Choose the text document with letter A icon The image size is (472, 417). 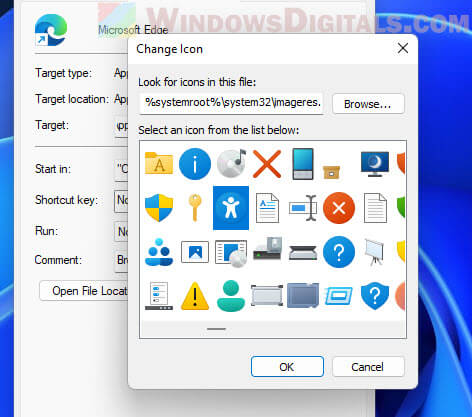267,208
